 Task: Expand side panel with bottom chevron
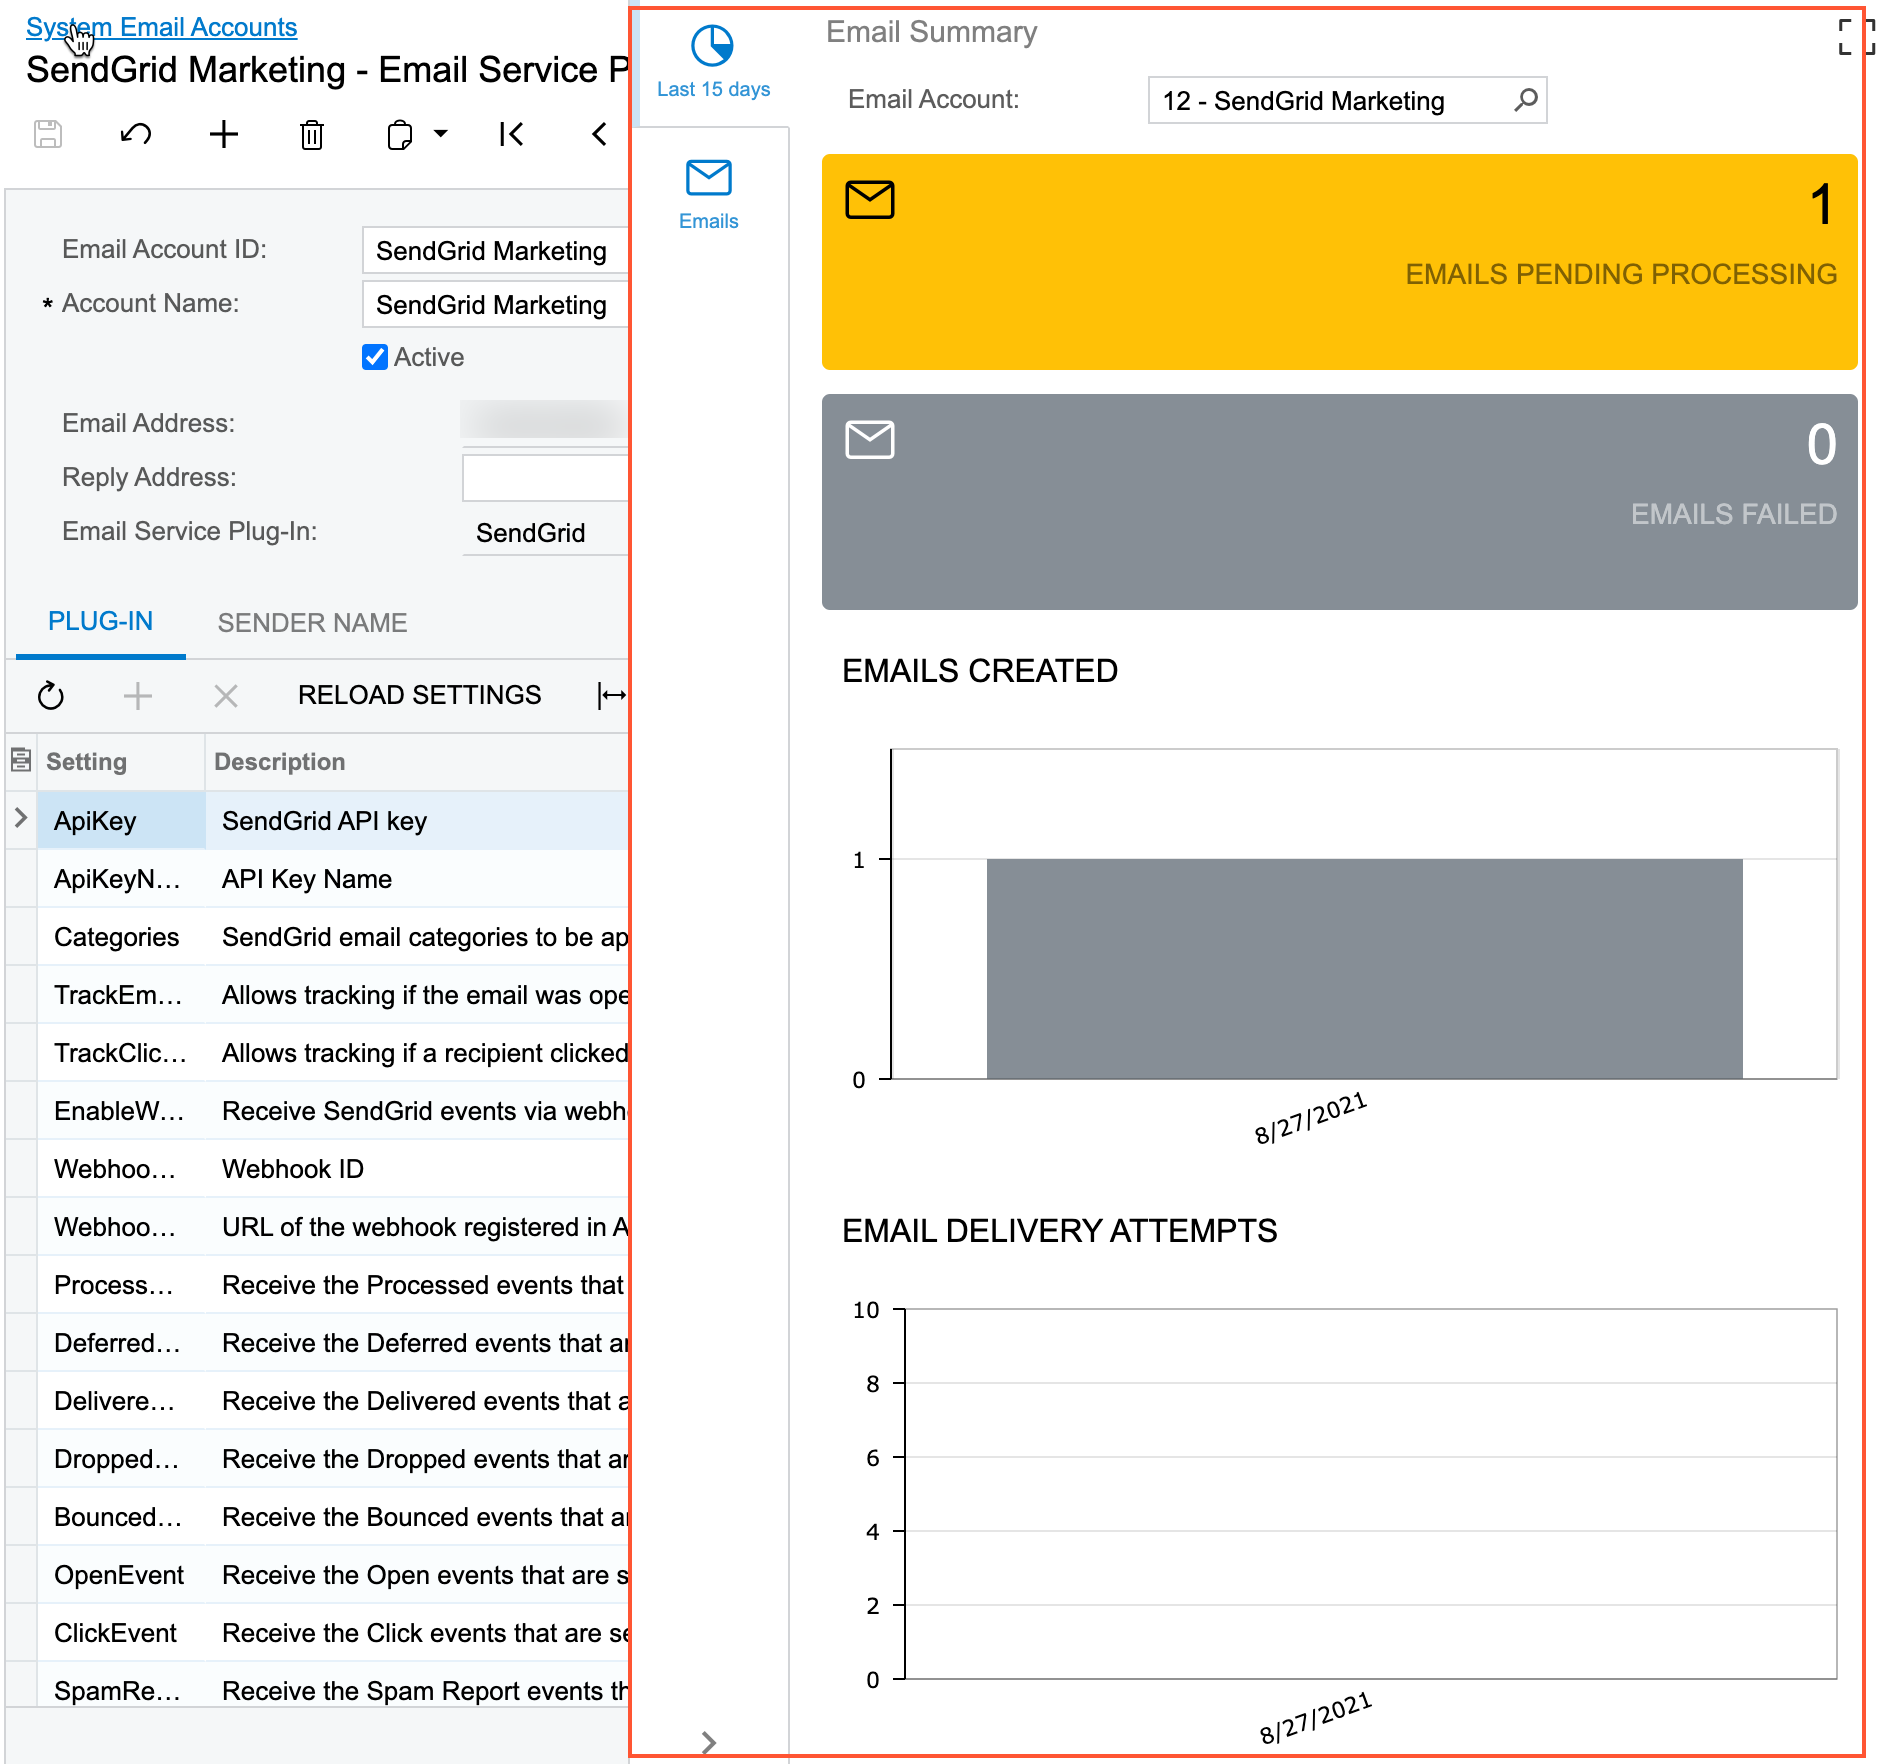coord(708,1742)
